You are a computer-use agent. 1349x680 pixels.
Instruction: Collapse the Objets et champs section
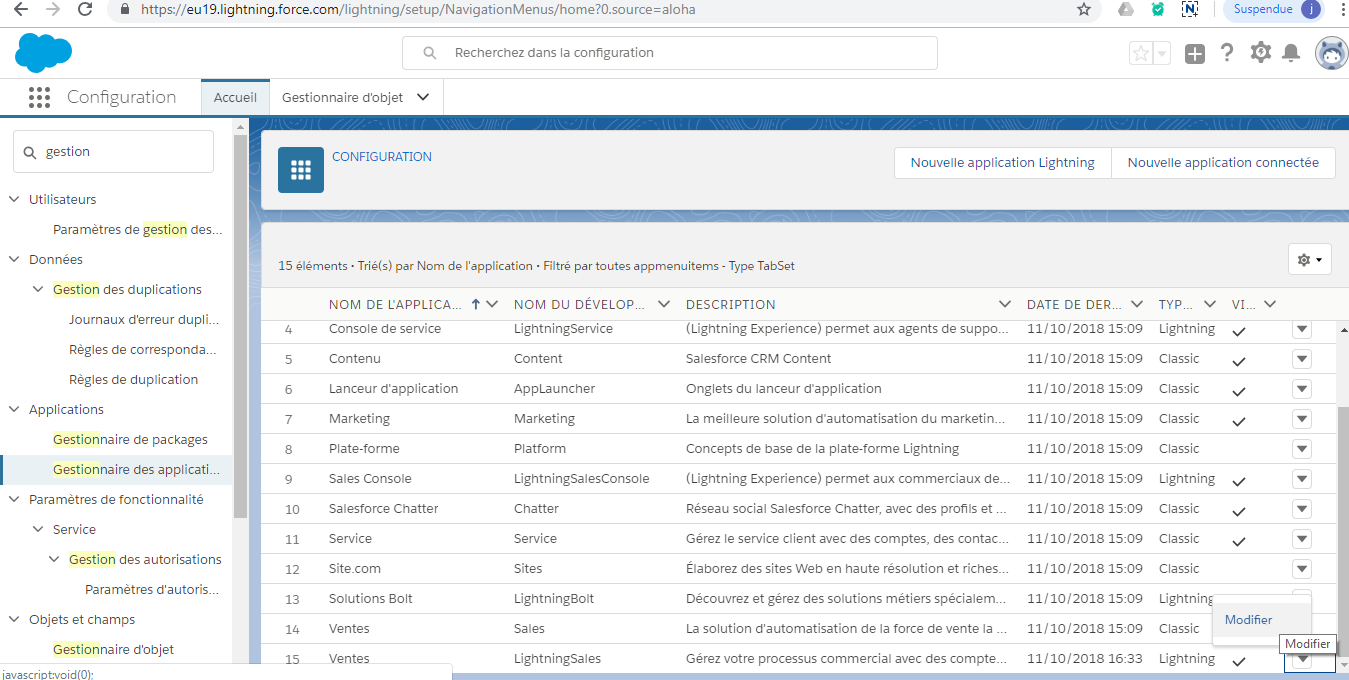[14, 620]
